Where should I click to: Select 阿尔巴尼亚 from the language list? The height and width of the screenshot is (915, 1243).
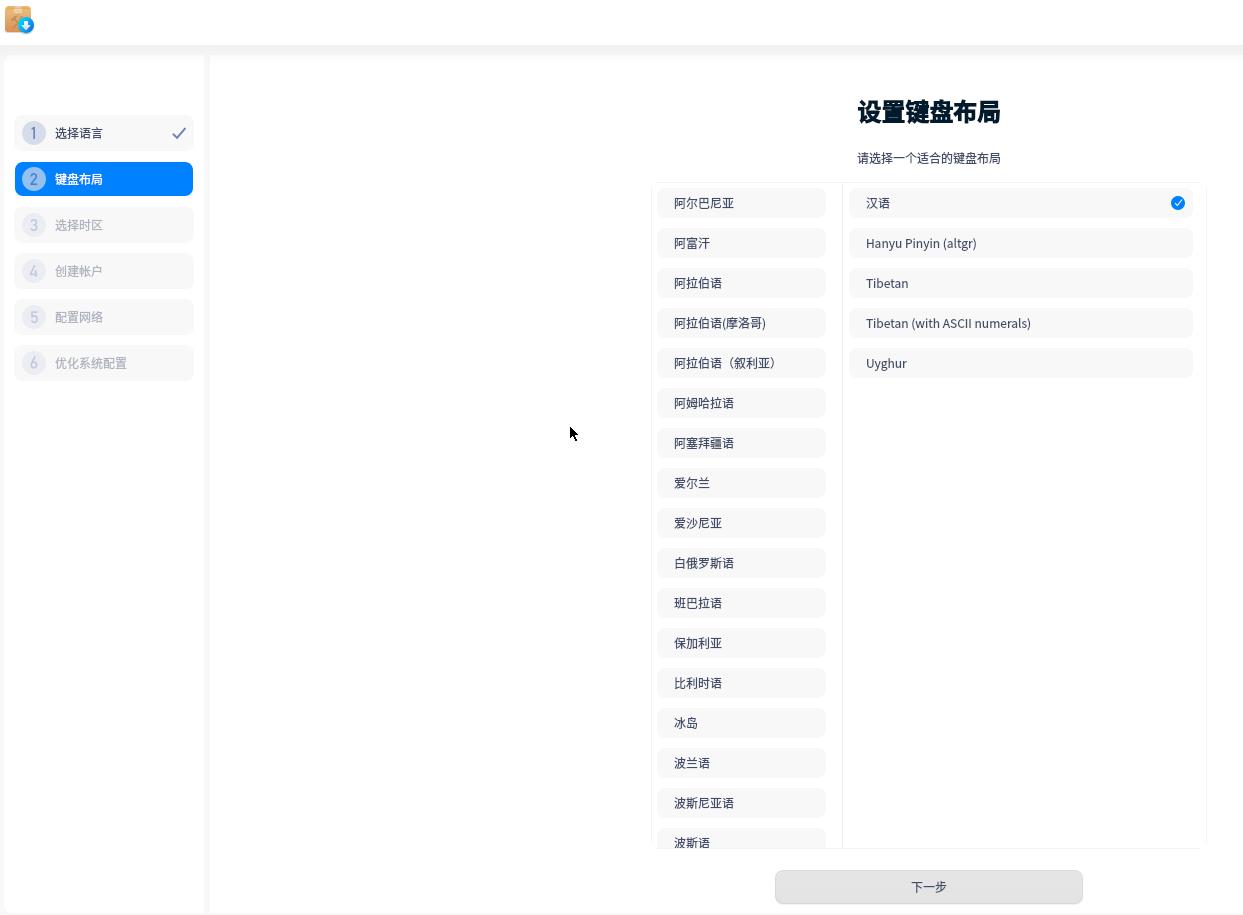(741, 203)
